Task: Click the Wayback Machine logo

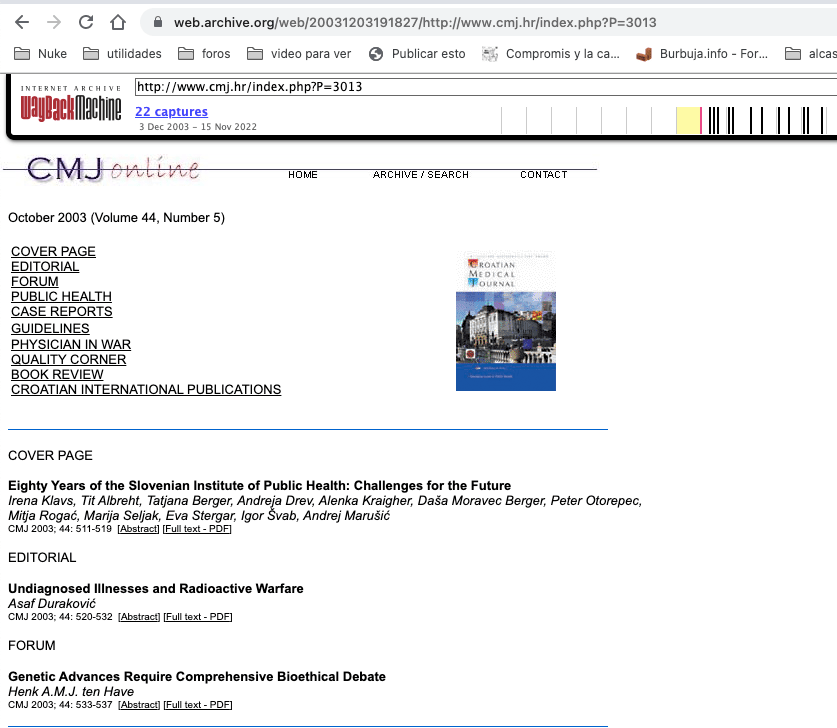Action: [x=70, y=105]
